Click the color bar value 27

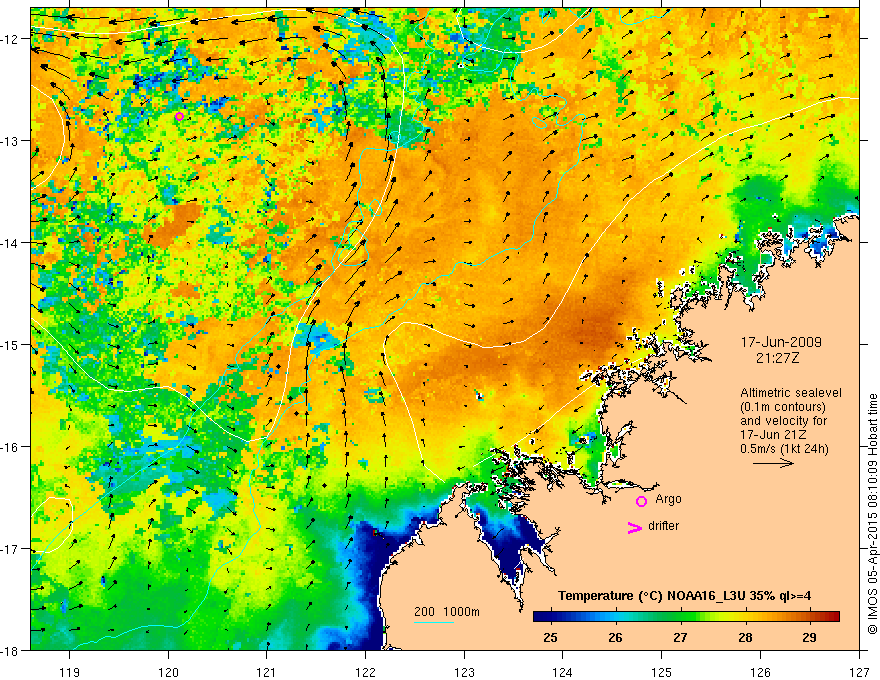[x=680, y=638]
